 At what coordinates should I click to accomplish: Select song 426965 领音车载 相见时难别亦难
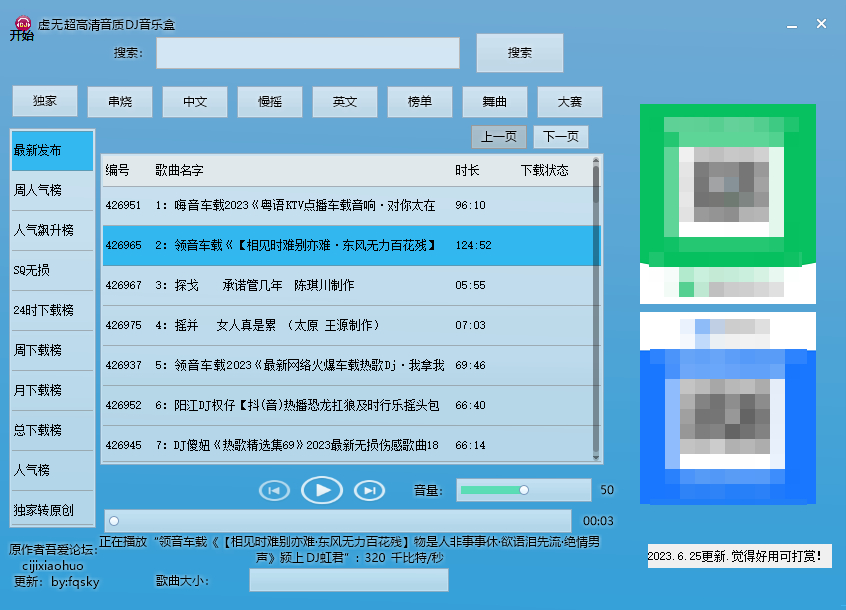[348, 245]
